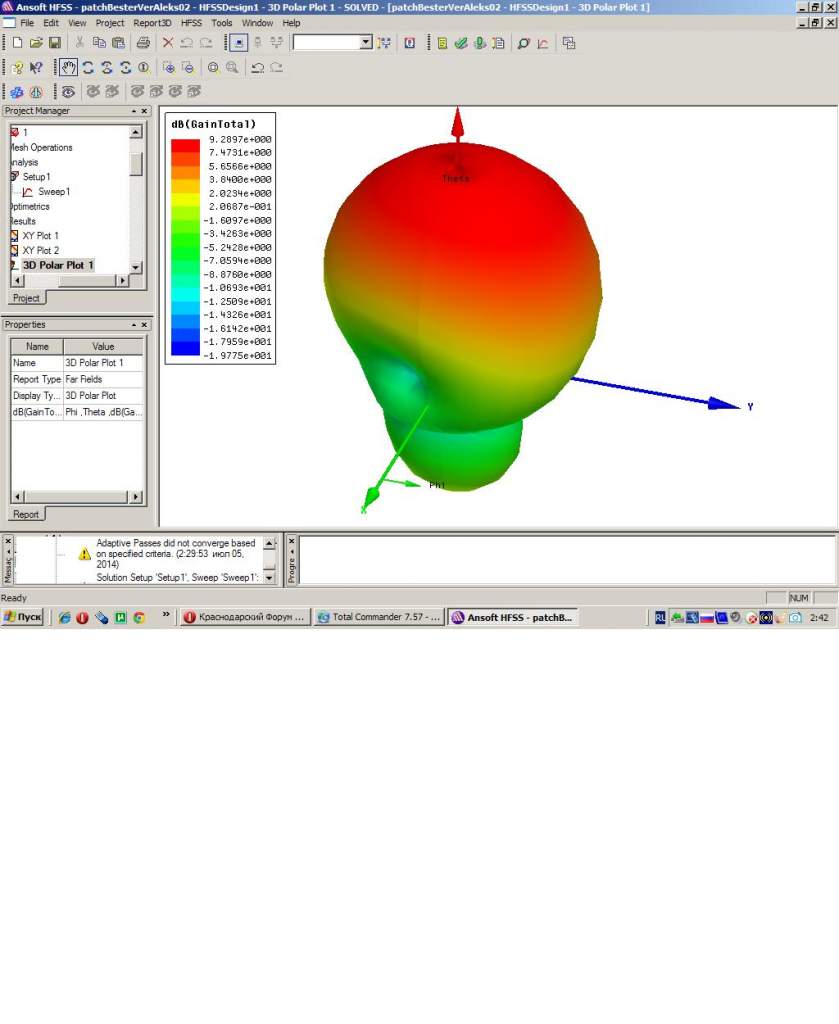The width and height of the screenshot is (839, 1024).
Task: Click the 'Far Fields' report type cell
Action: pyautogui.click(x=103, y=379)
